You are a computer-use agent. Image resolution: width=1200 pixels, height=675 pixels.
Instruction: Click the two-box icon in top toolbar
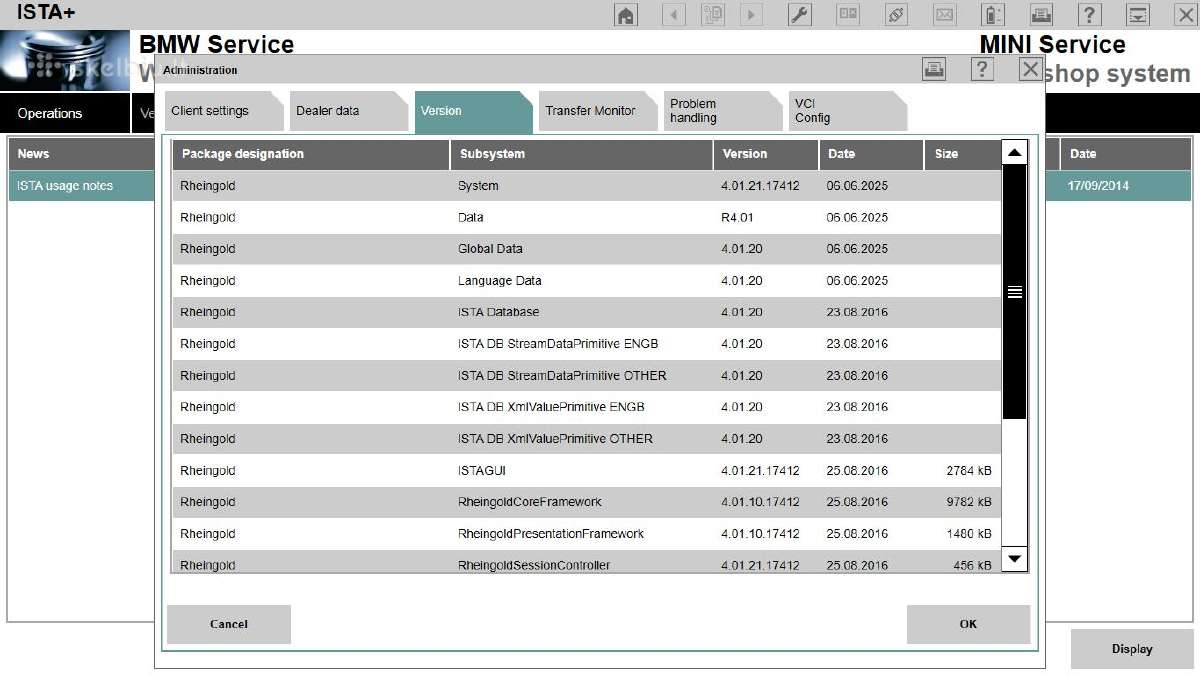pos(848,15)
